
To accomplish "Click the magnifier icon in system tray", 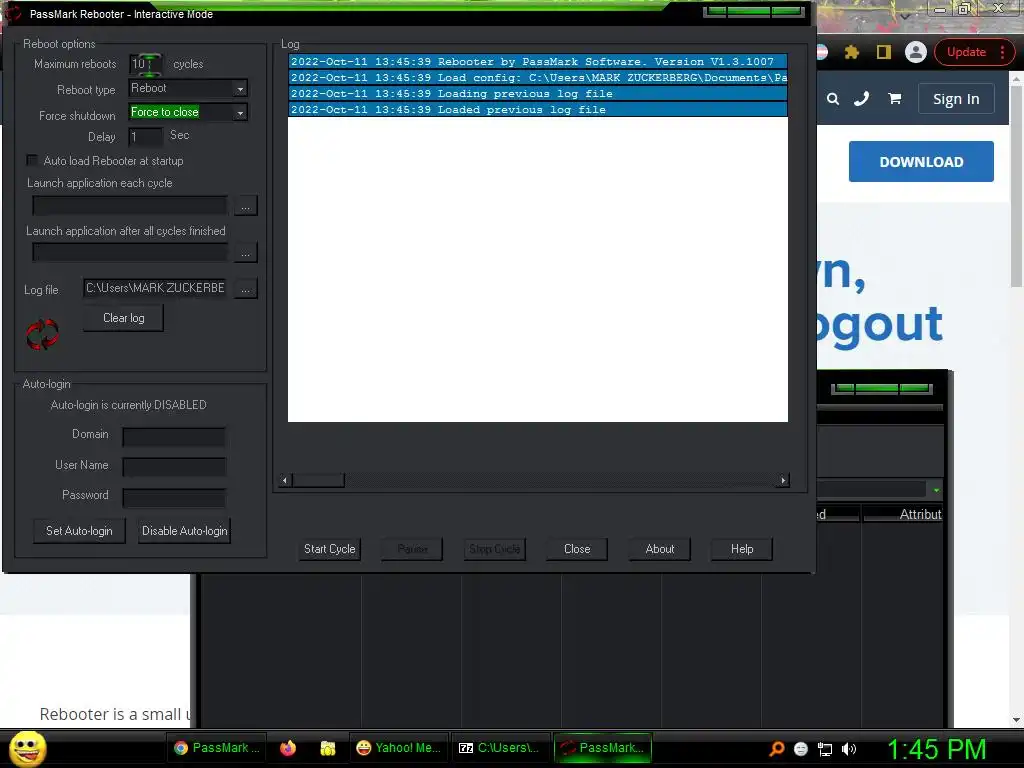I will (x=776, y=749).
